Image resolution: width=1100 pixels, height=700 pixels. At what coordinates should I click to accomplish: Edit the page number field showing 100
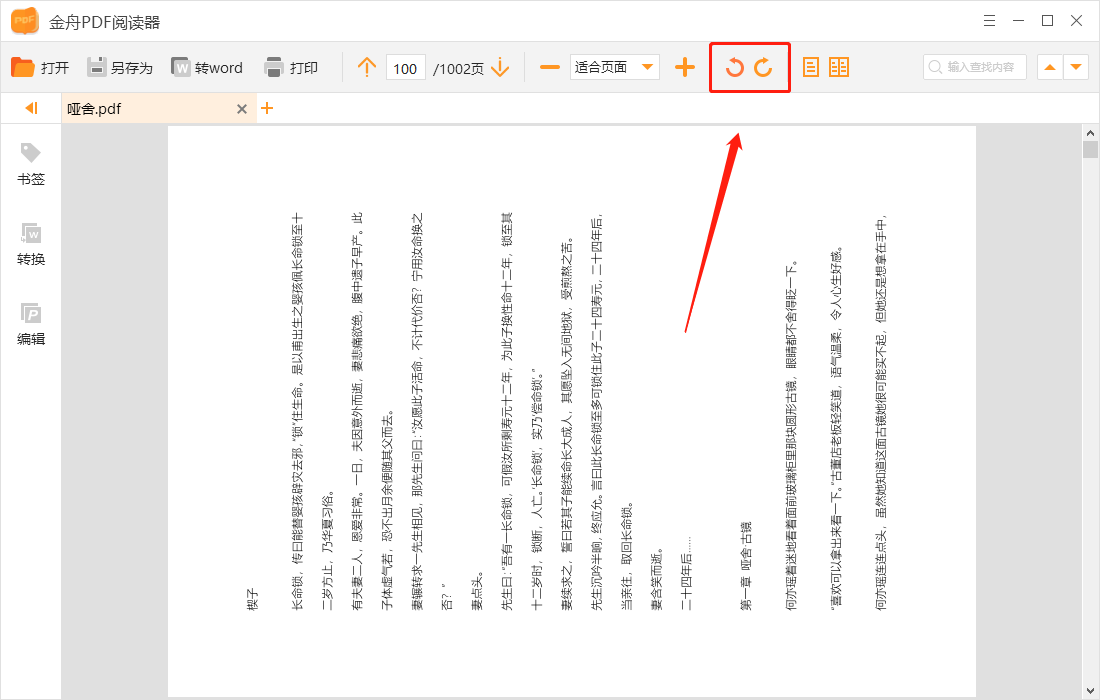(x=405, y=68)
